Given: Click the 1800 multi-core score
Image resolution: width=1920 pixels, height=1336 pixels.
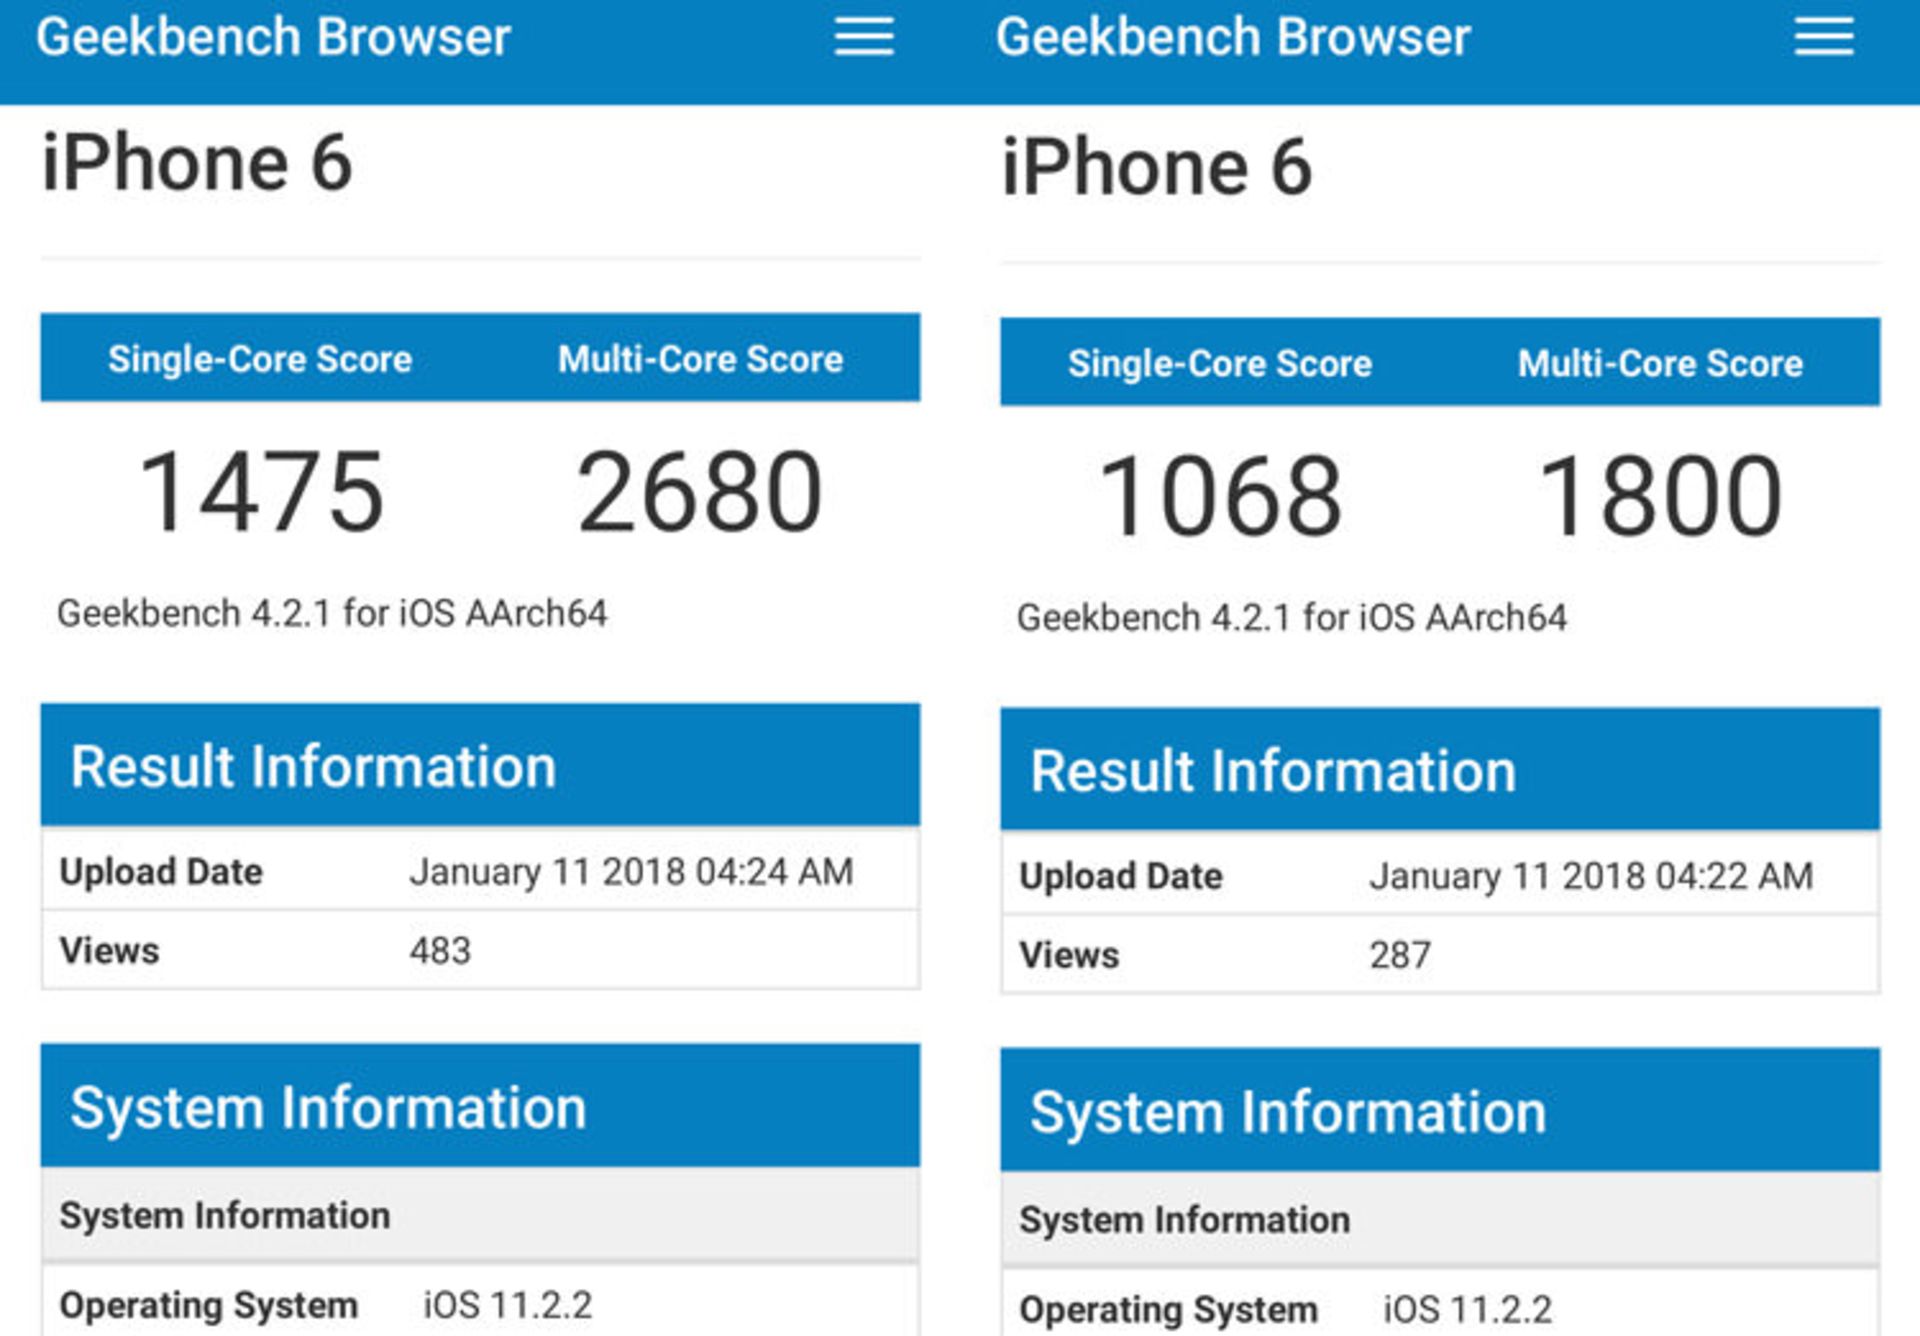Looking at the screenshot, I should [1660, 496].
